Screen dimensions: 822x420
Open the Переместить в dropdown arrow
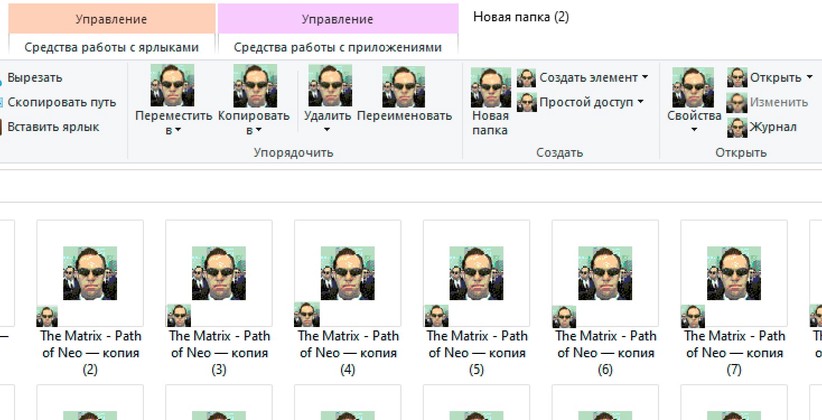(178, 130)
